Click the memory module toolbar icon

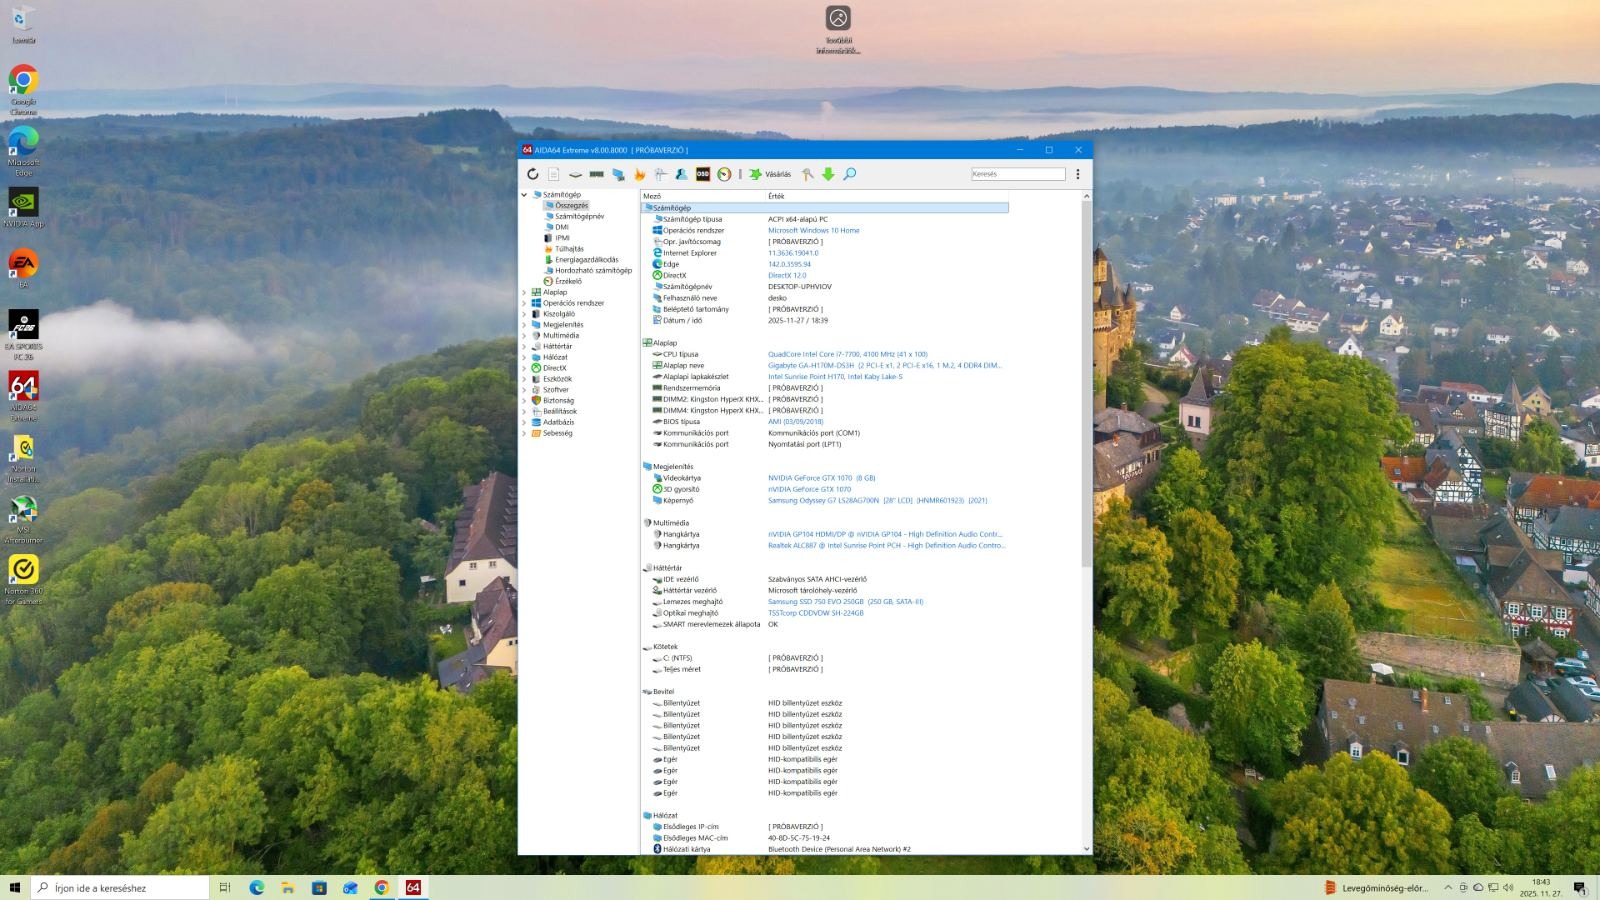(x=597, y=174)
